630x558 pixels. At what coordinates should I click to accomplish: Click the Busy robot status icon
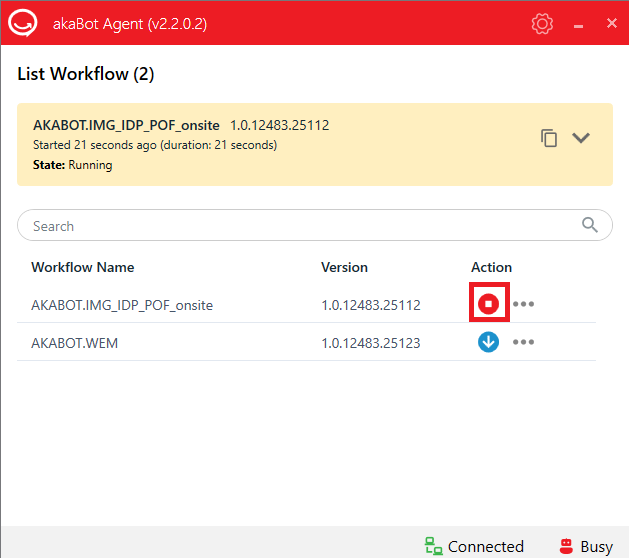[x=566, y=546]
